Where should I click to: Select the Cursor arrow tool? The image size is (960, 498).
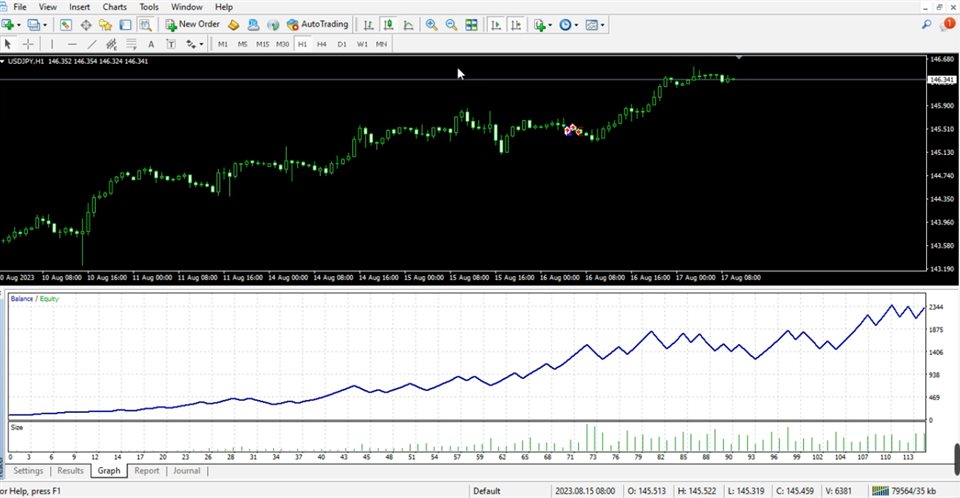(8, 44)
